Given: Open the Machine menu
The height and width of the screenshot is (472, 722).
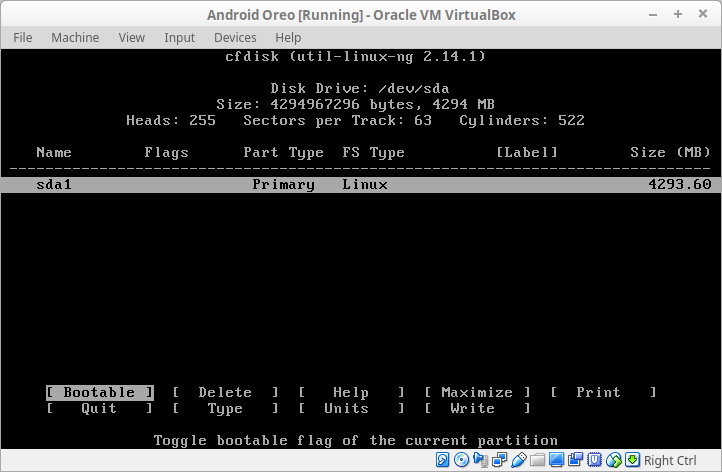Looking at the screenshot, I should coord(75,37).
